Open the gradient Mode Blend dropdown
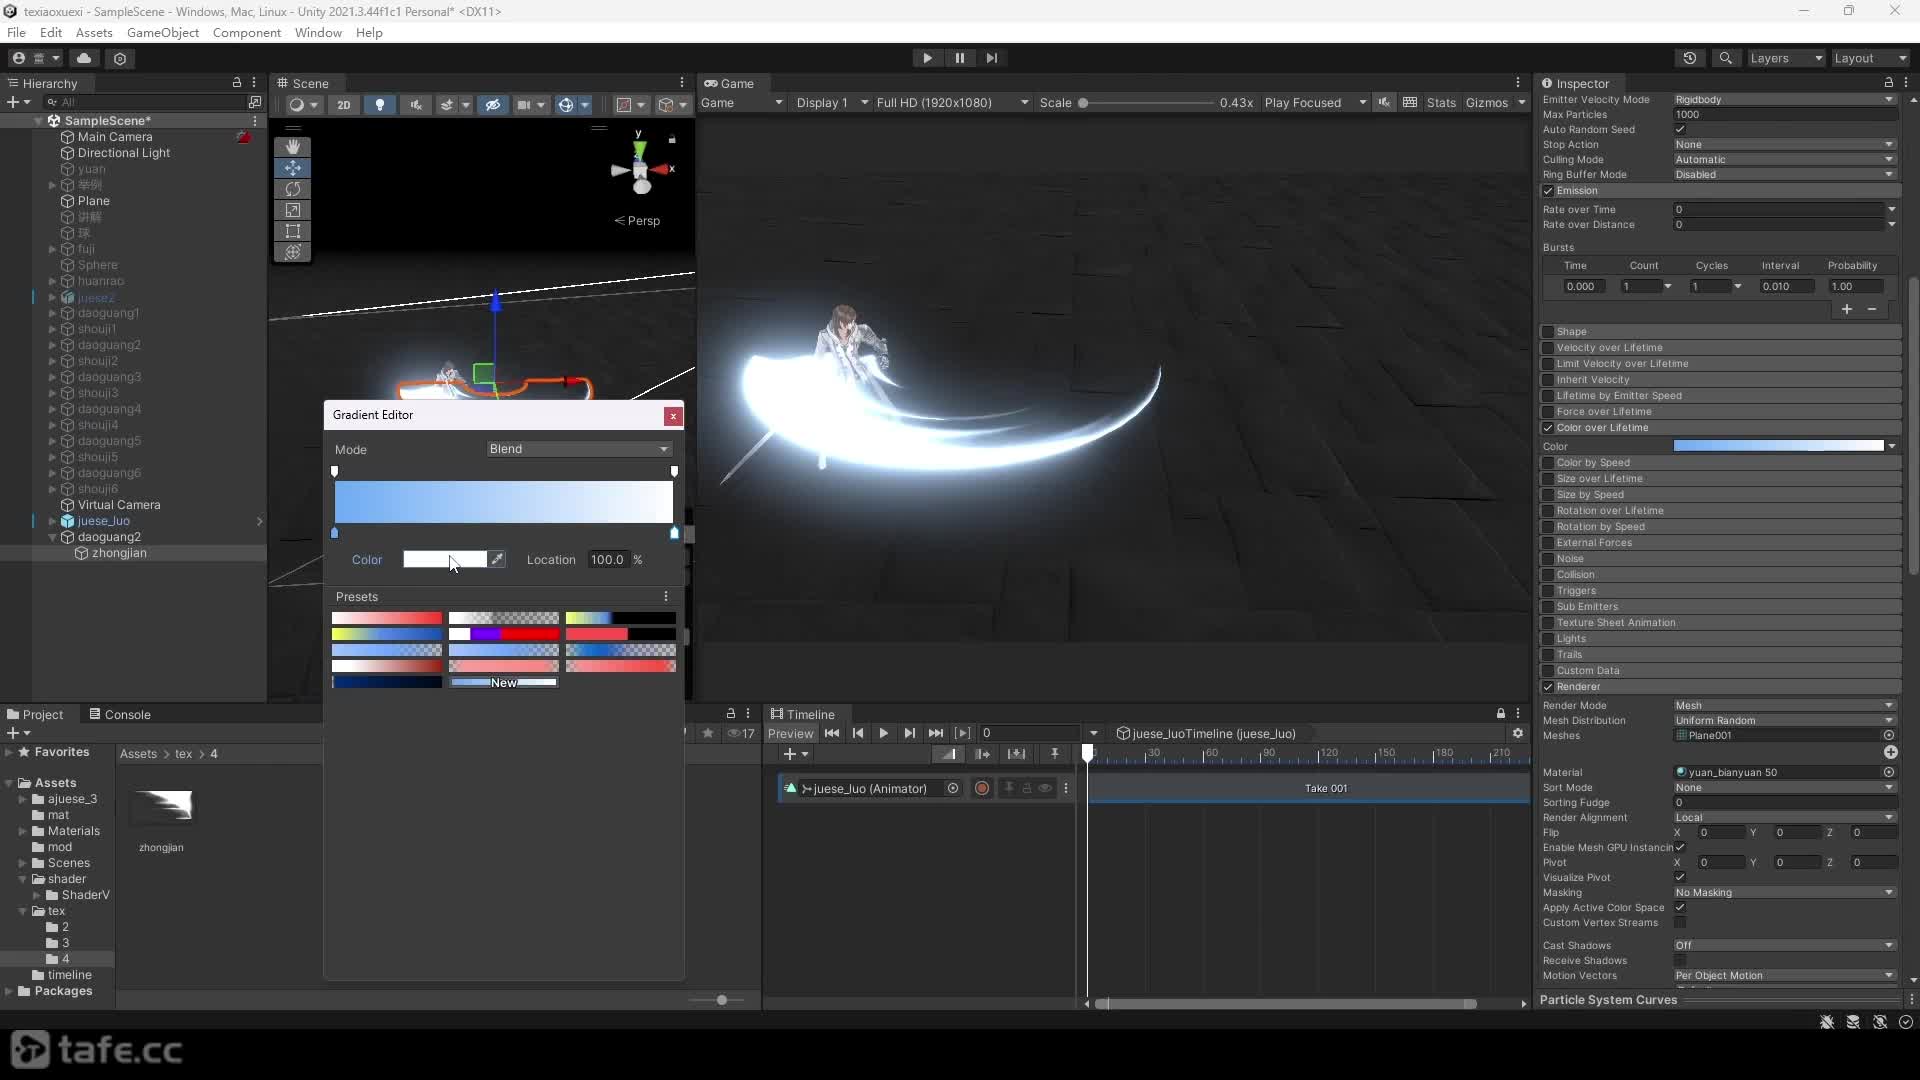This screenshot has height=1080, width=1920. tap(578, 449)
